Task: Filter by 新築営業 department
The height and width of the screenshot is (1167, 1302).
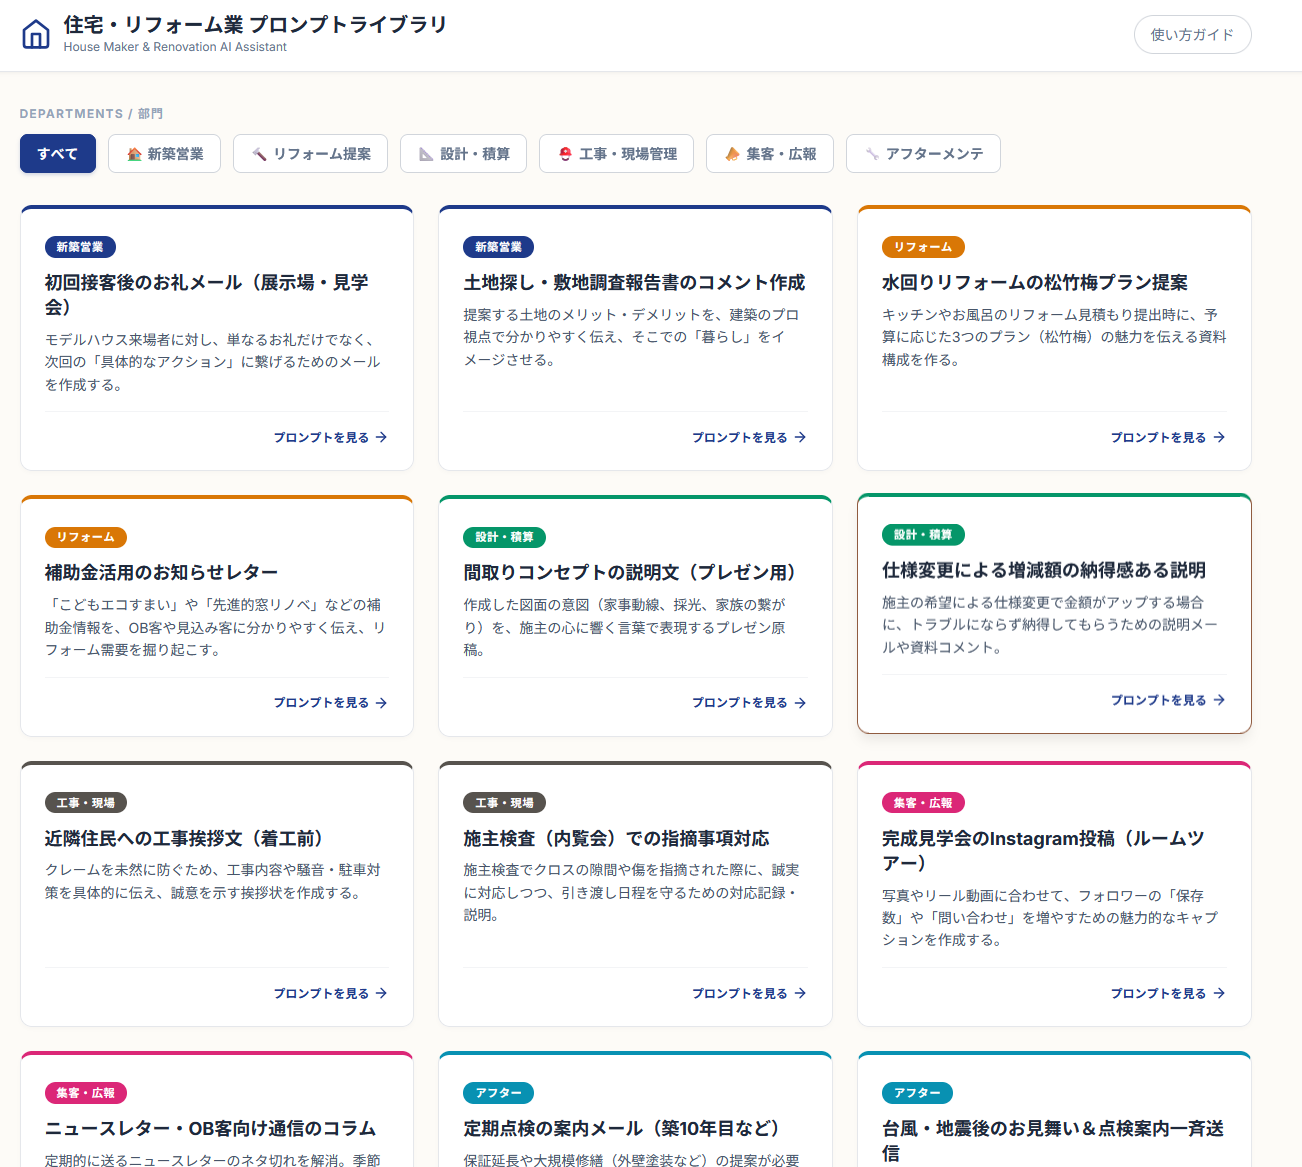Action: pos(165,154)
